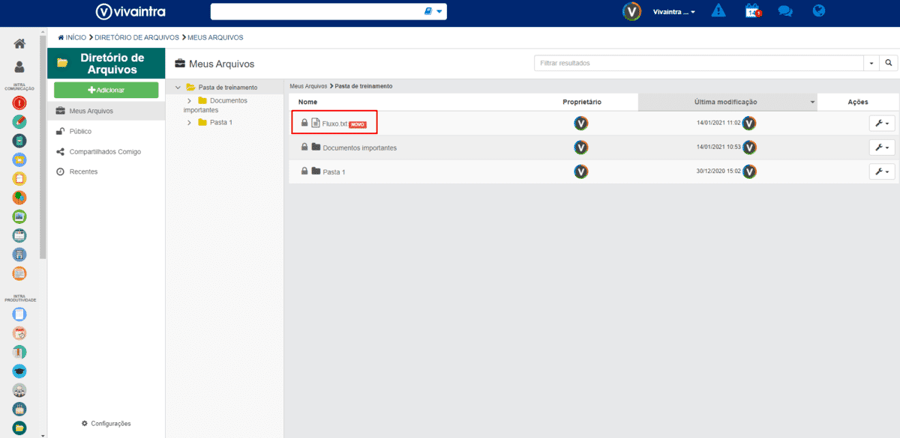900x438 pixels.
Task: Open the filter options dropdown arrow
Action: click(x=872, y=63)
